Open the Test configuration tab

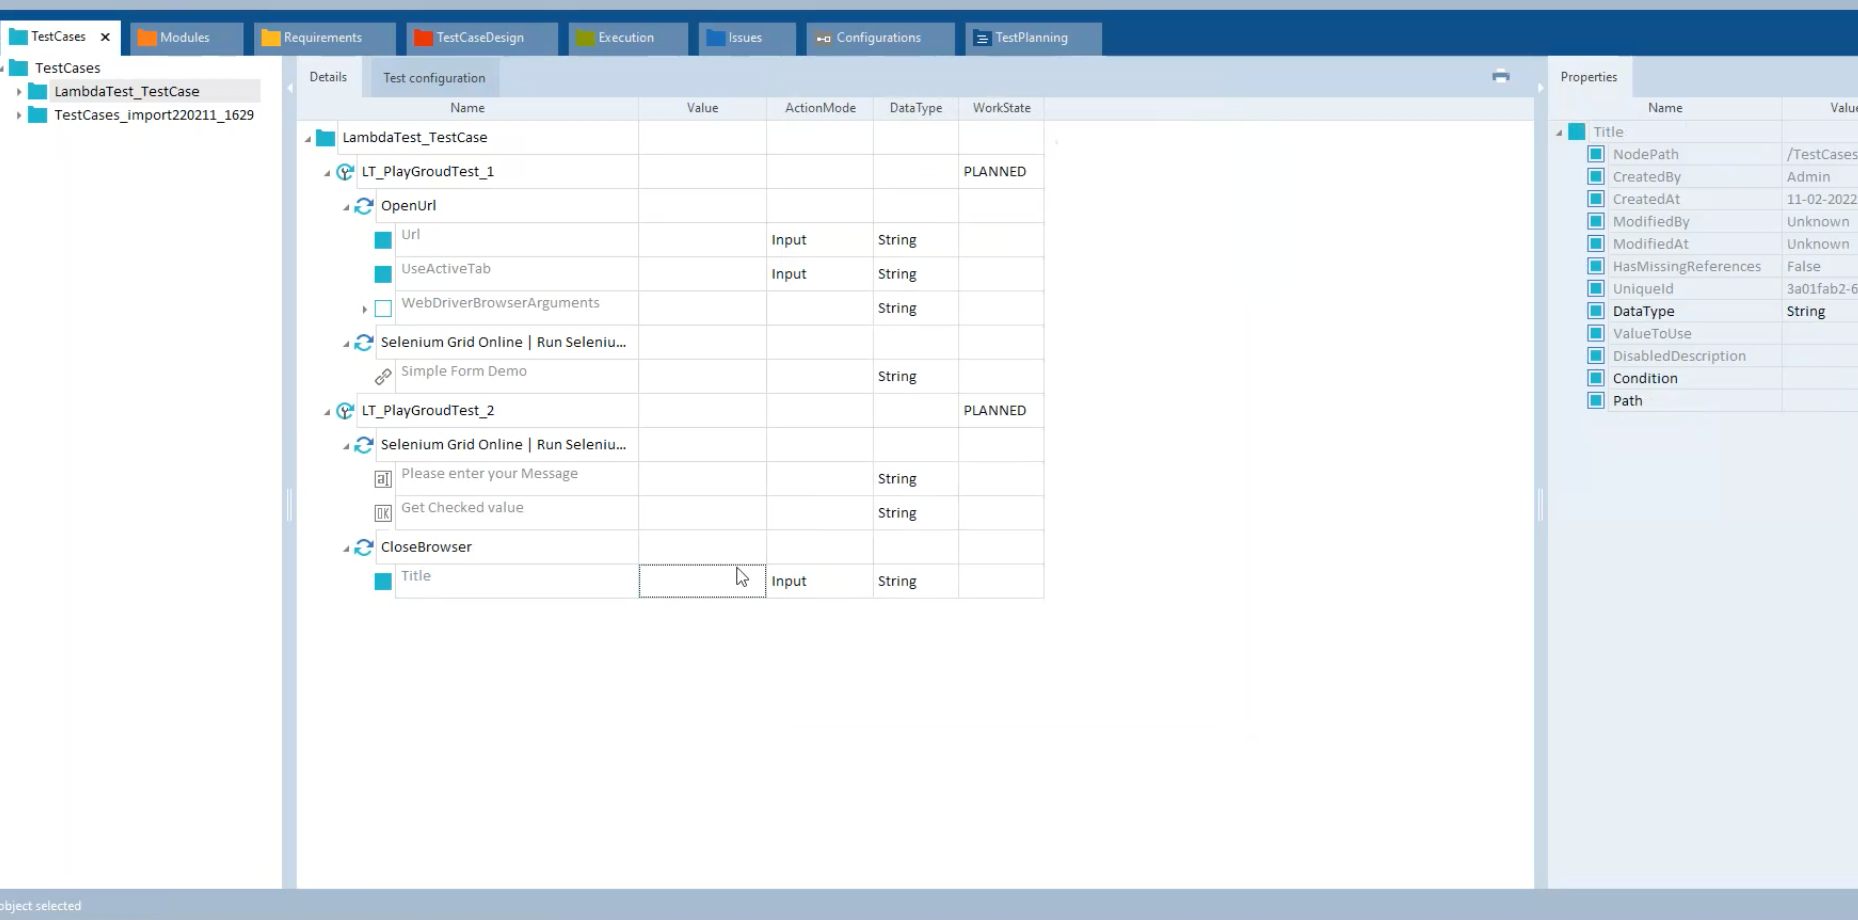click(x=434, y=78)
